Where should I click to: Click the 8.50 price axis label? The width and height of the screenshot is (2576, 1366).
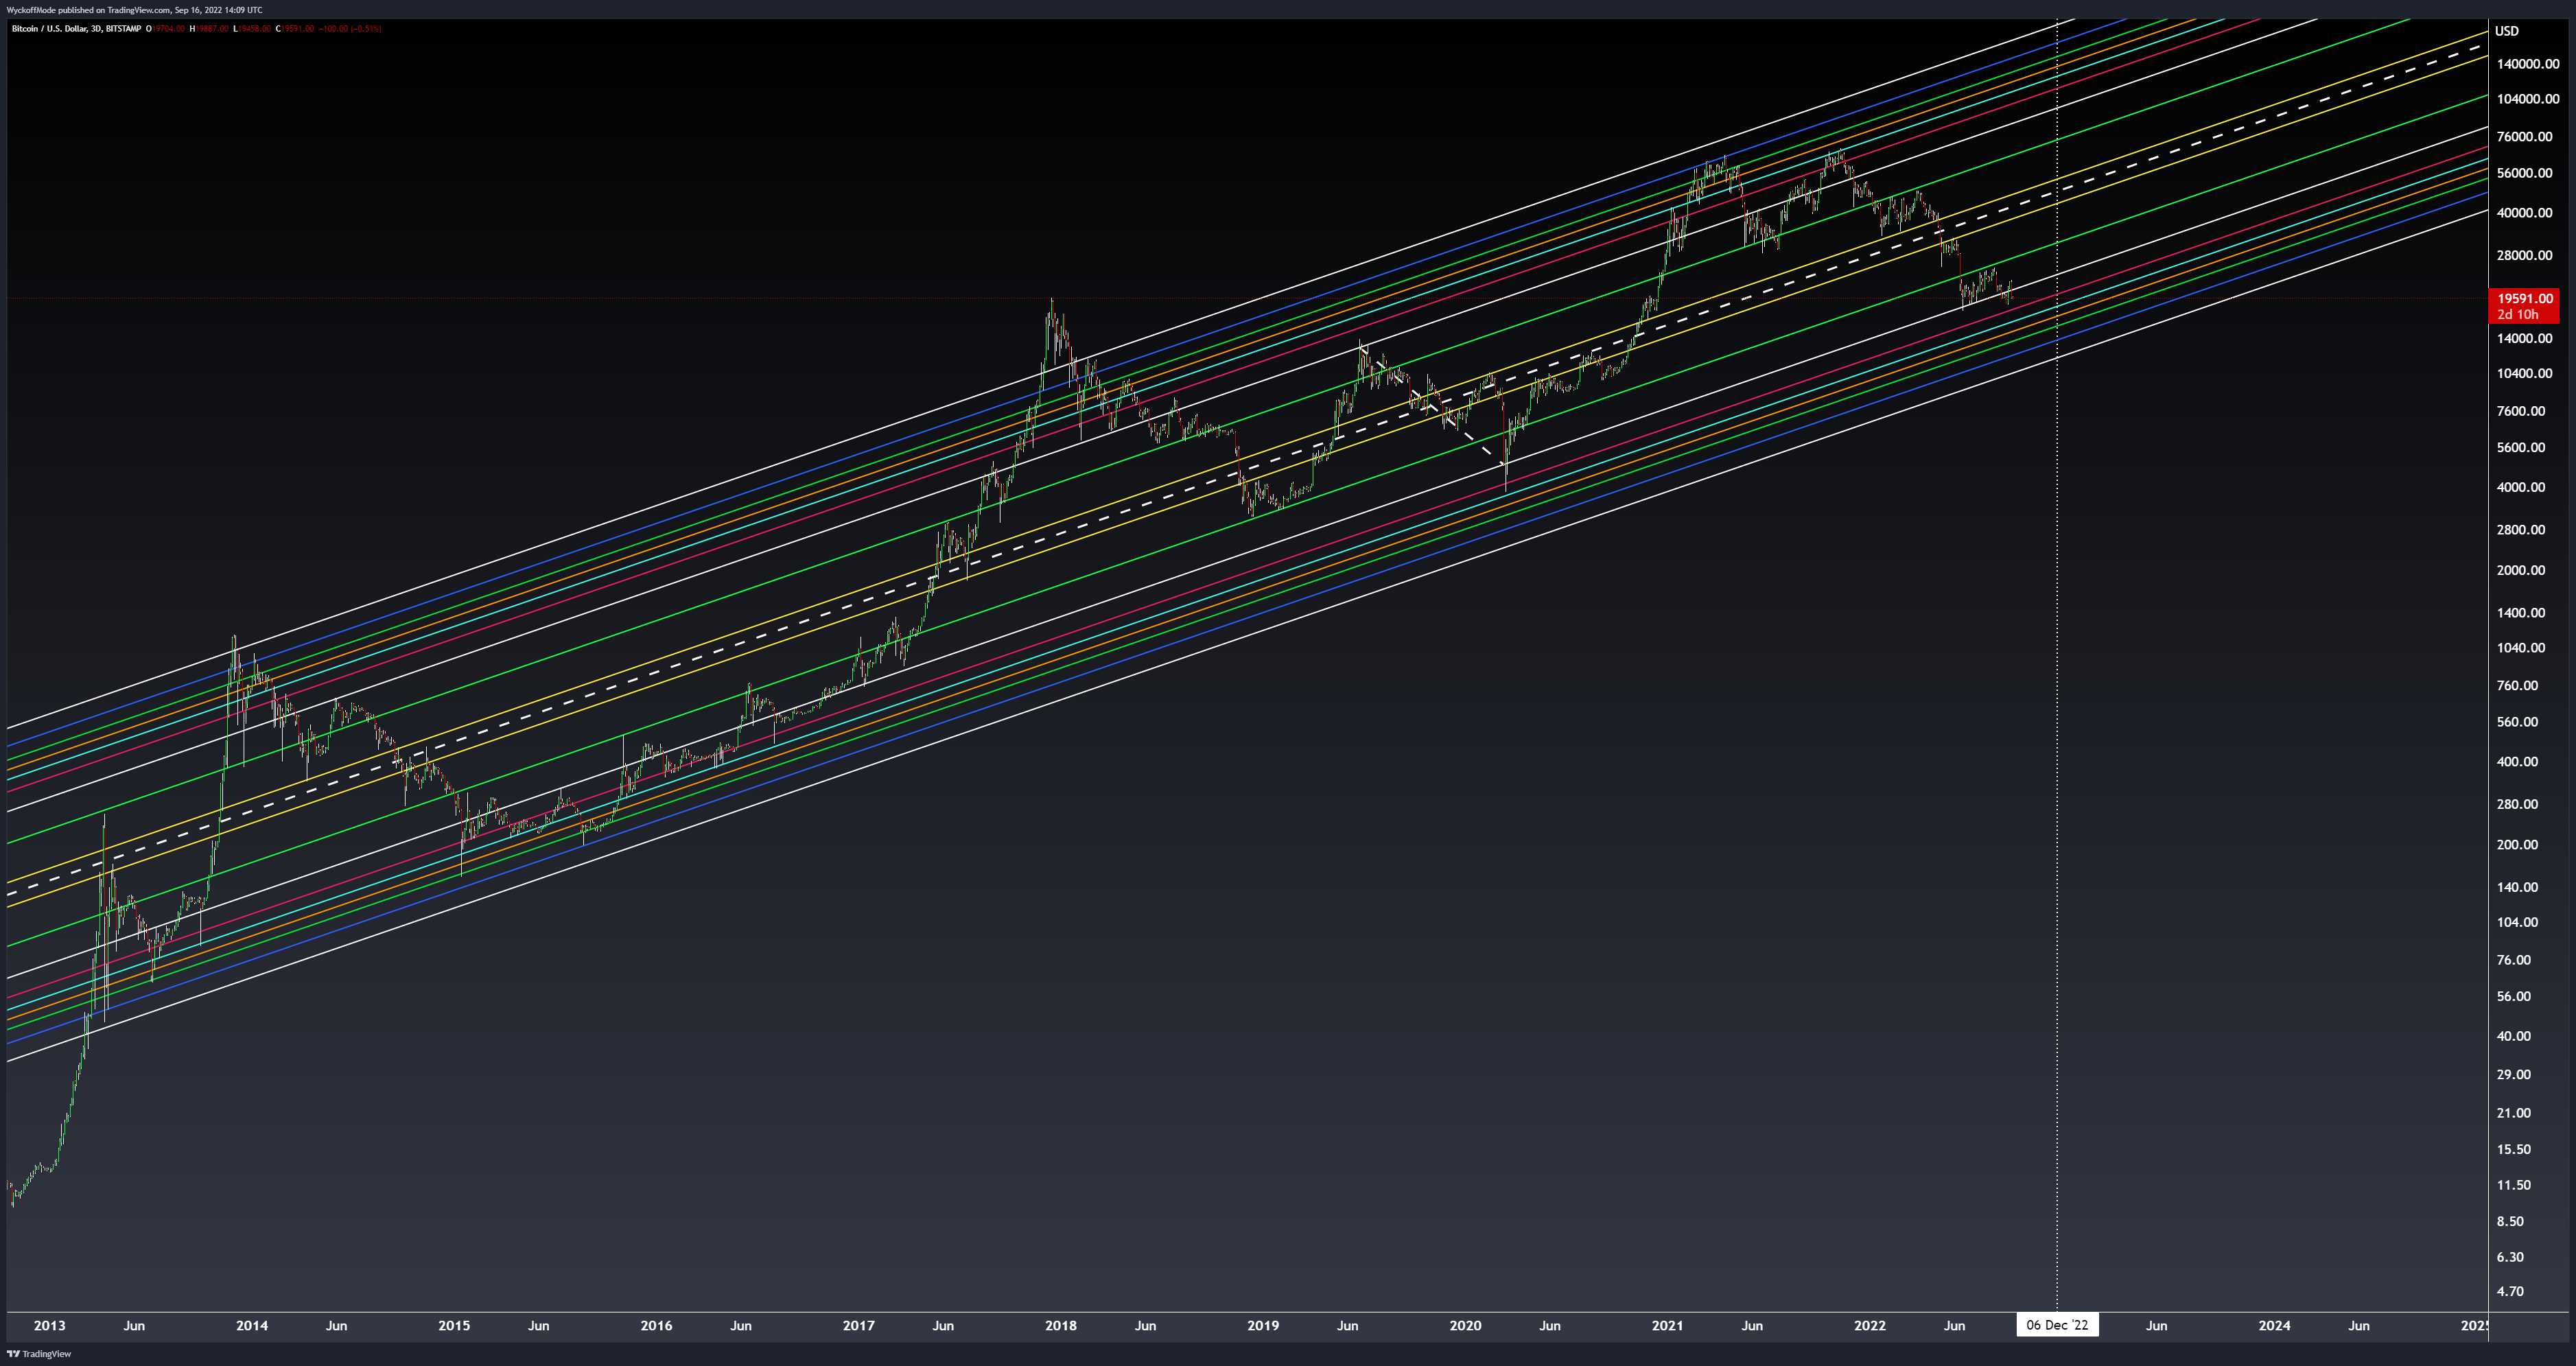click(x=2510, y=1222)
